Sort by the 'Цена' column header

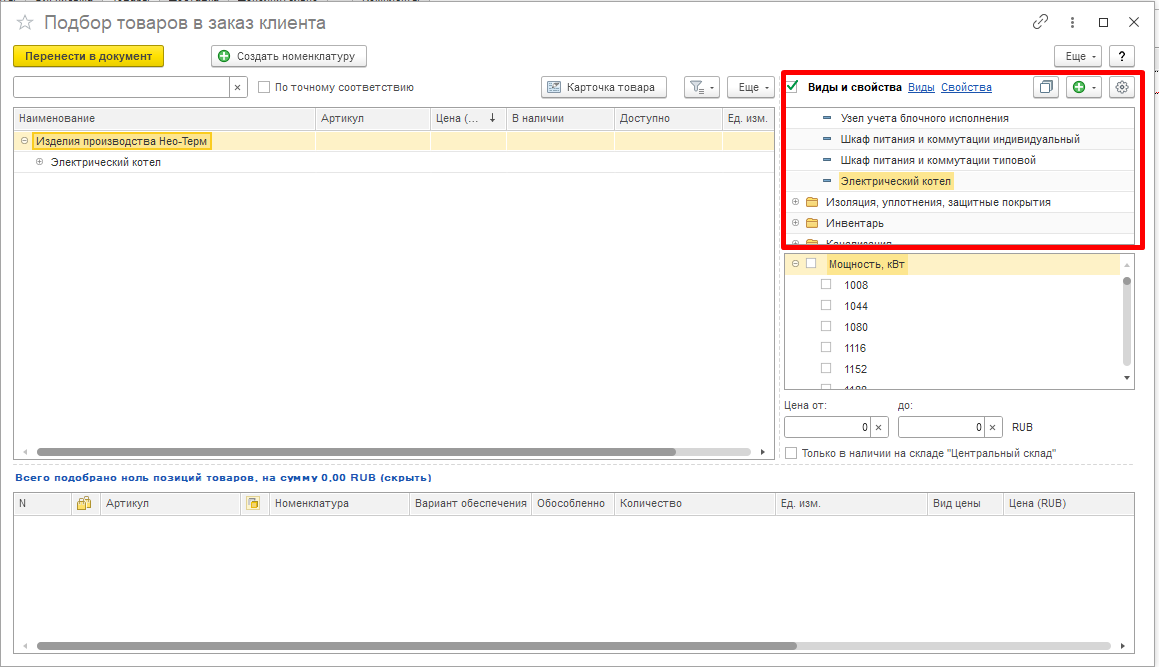[468, 118]
